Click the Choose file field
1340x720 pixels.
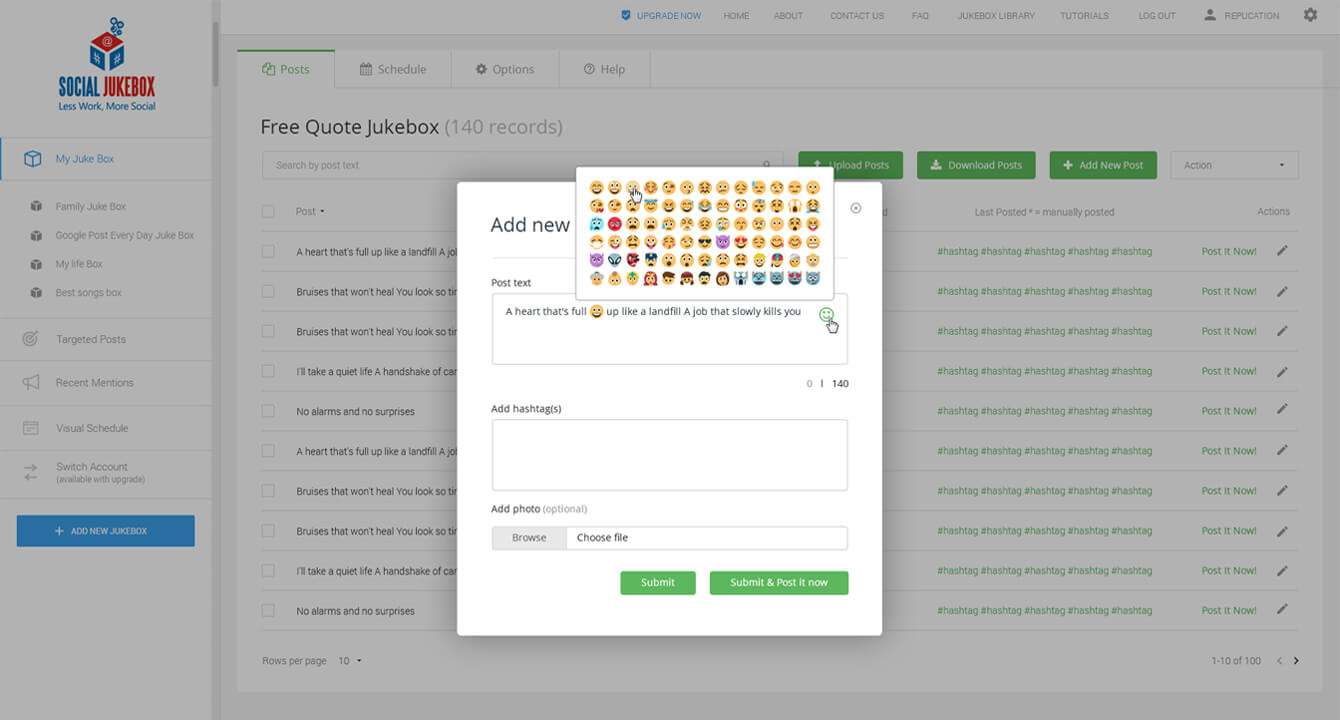(707, 538)
